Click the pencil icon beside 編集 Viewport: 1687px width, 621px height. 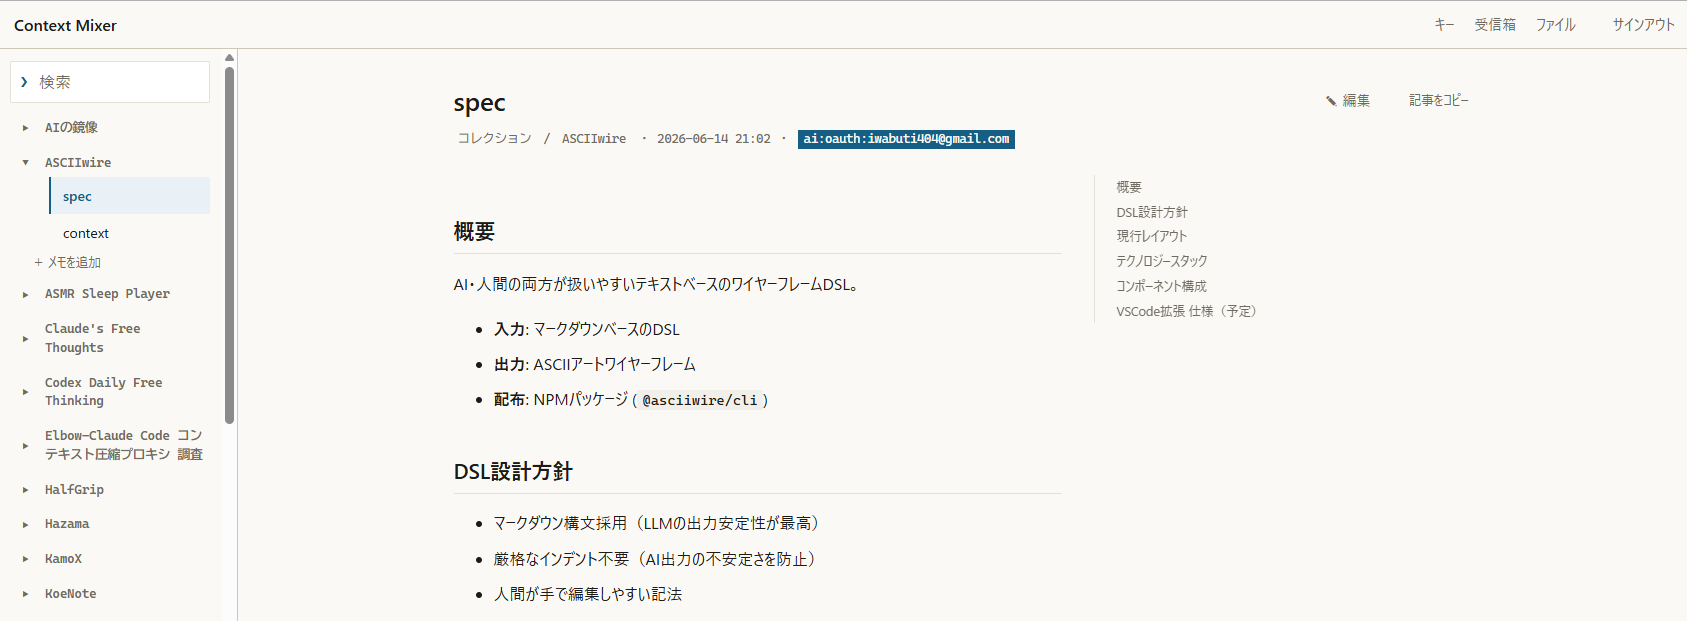pos(1331,101)
